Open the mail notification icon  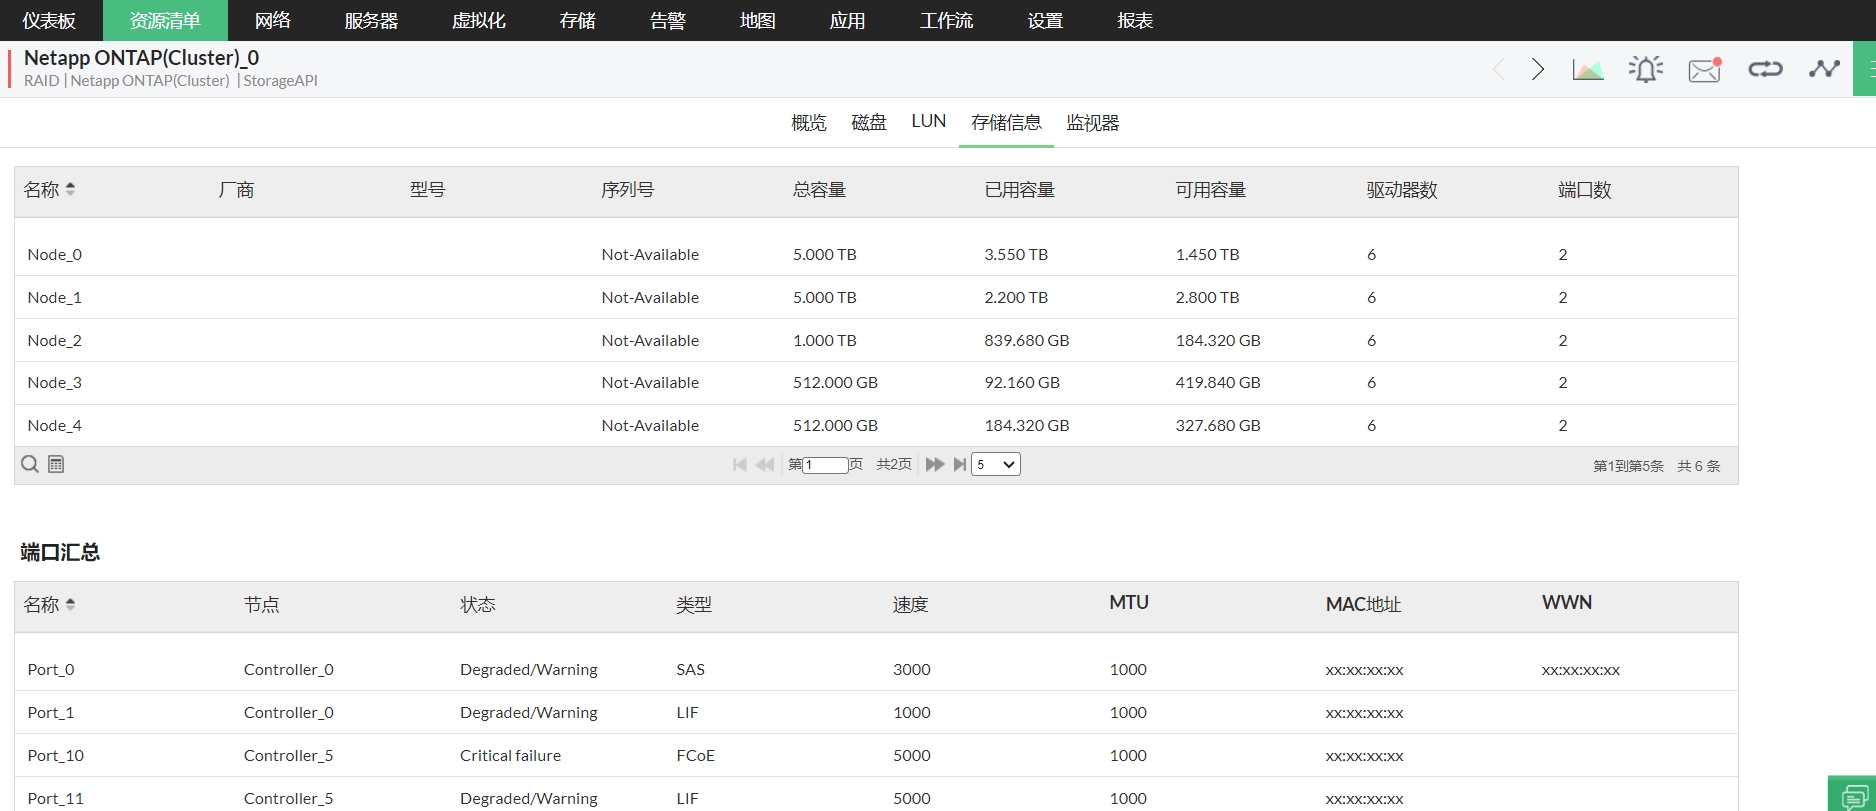click(1704, 69)
